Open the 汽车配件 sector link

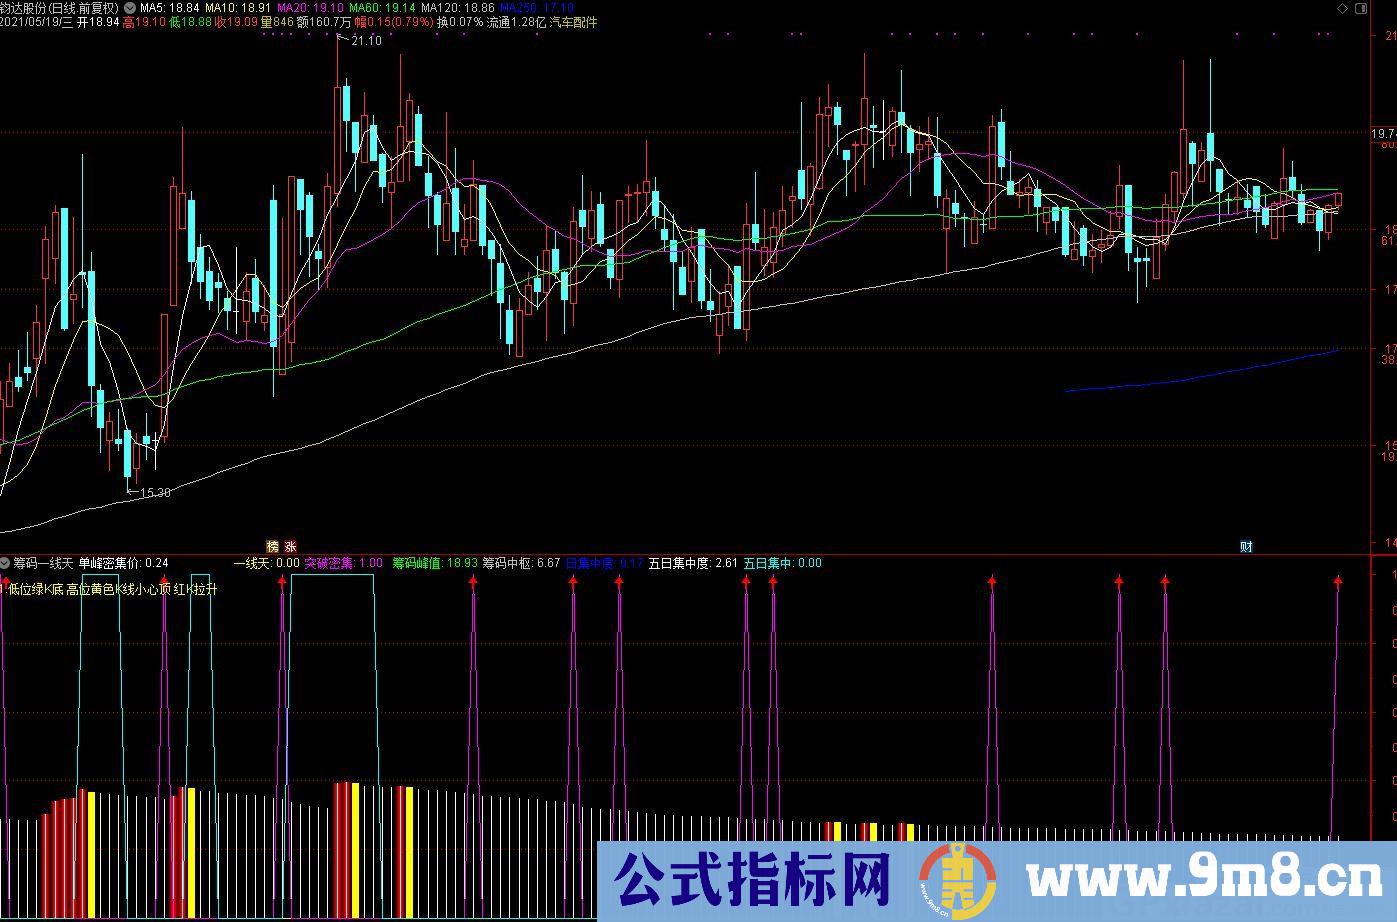[573, 21]
